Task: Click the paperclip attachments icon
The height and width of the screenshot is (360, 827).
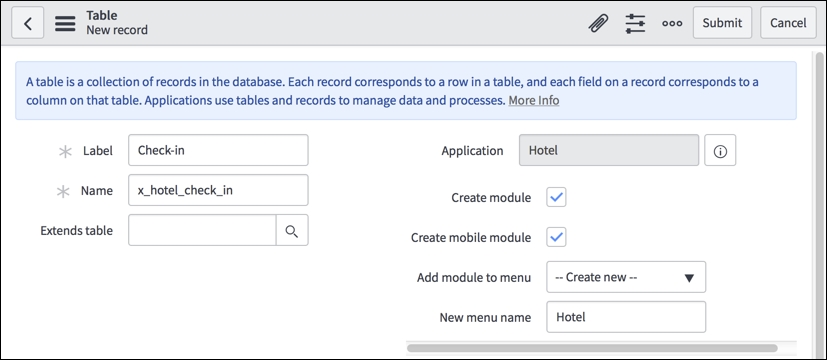Action: pyautogui.click(x=598, y=23)
